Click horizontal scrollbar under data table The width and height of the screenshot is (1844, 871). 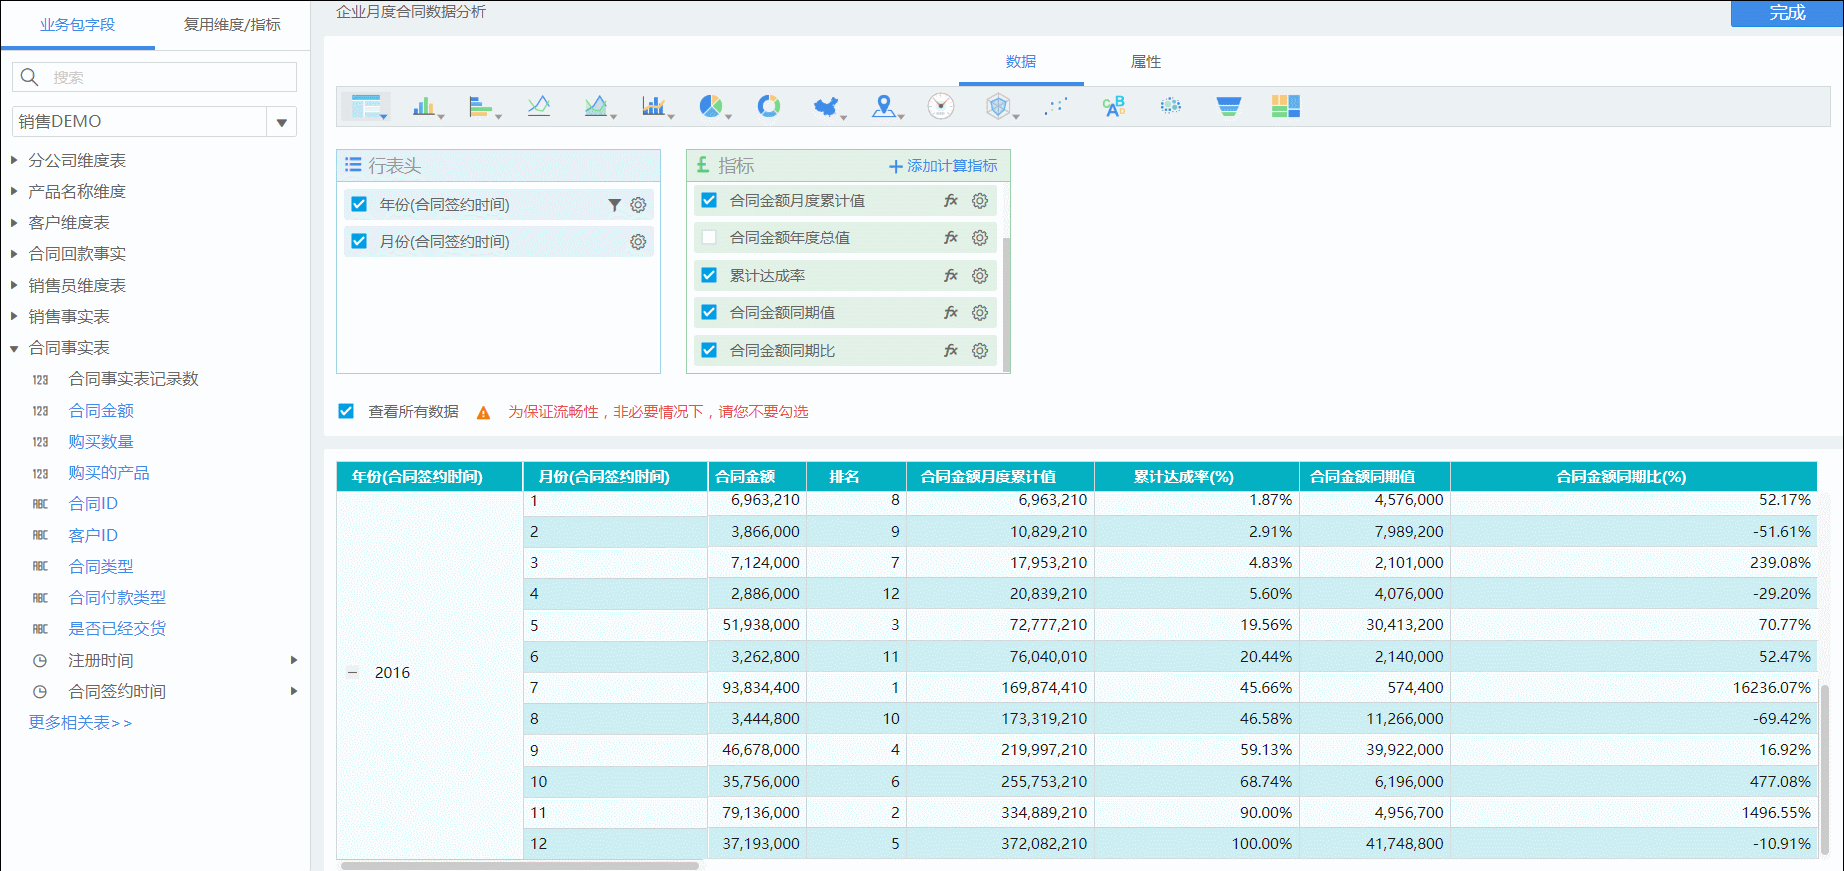click(x=520, y=866)
